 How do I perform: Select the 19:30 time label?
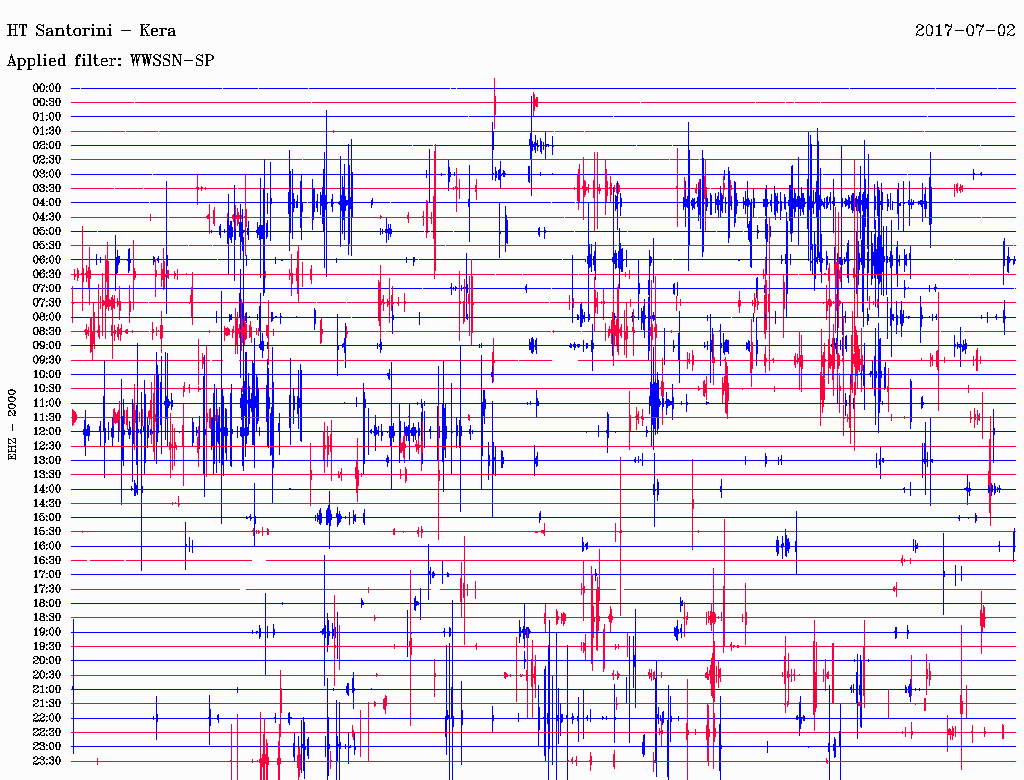tap(47, 646)
